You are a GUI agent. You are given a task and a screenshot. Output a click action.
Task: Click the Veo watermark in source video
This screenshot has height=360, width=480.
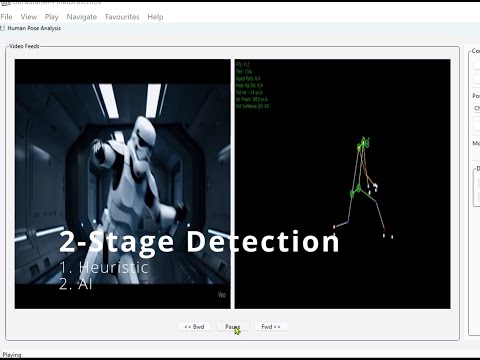coord(222,295)
